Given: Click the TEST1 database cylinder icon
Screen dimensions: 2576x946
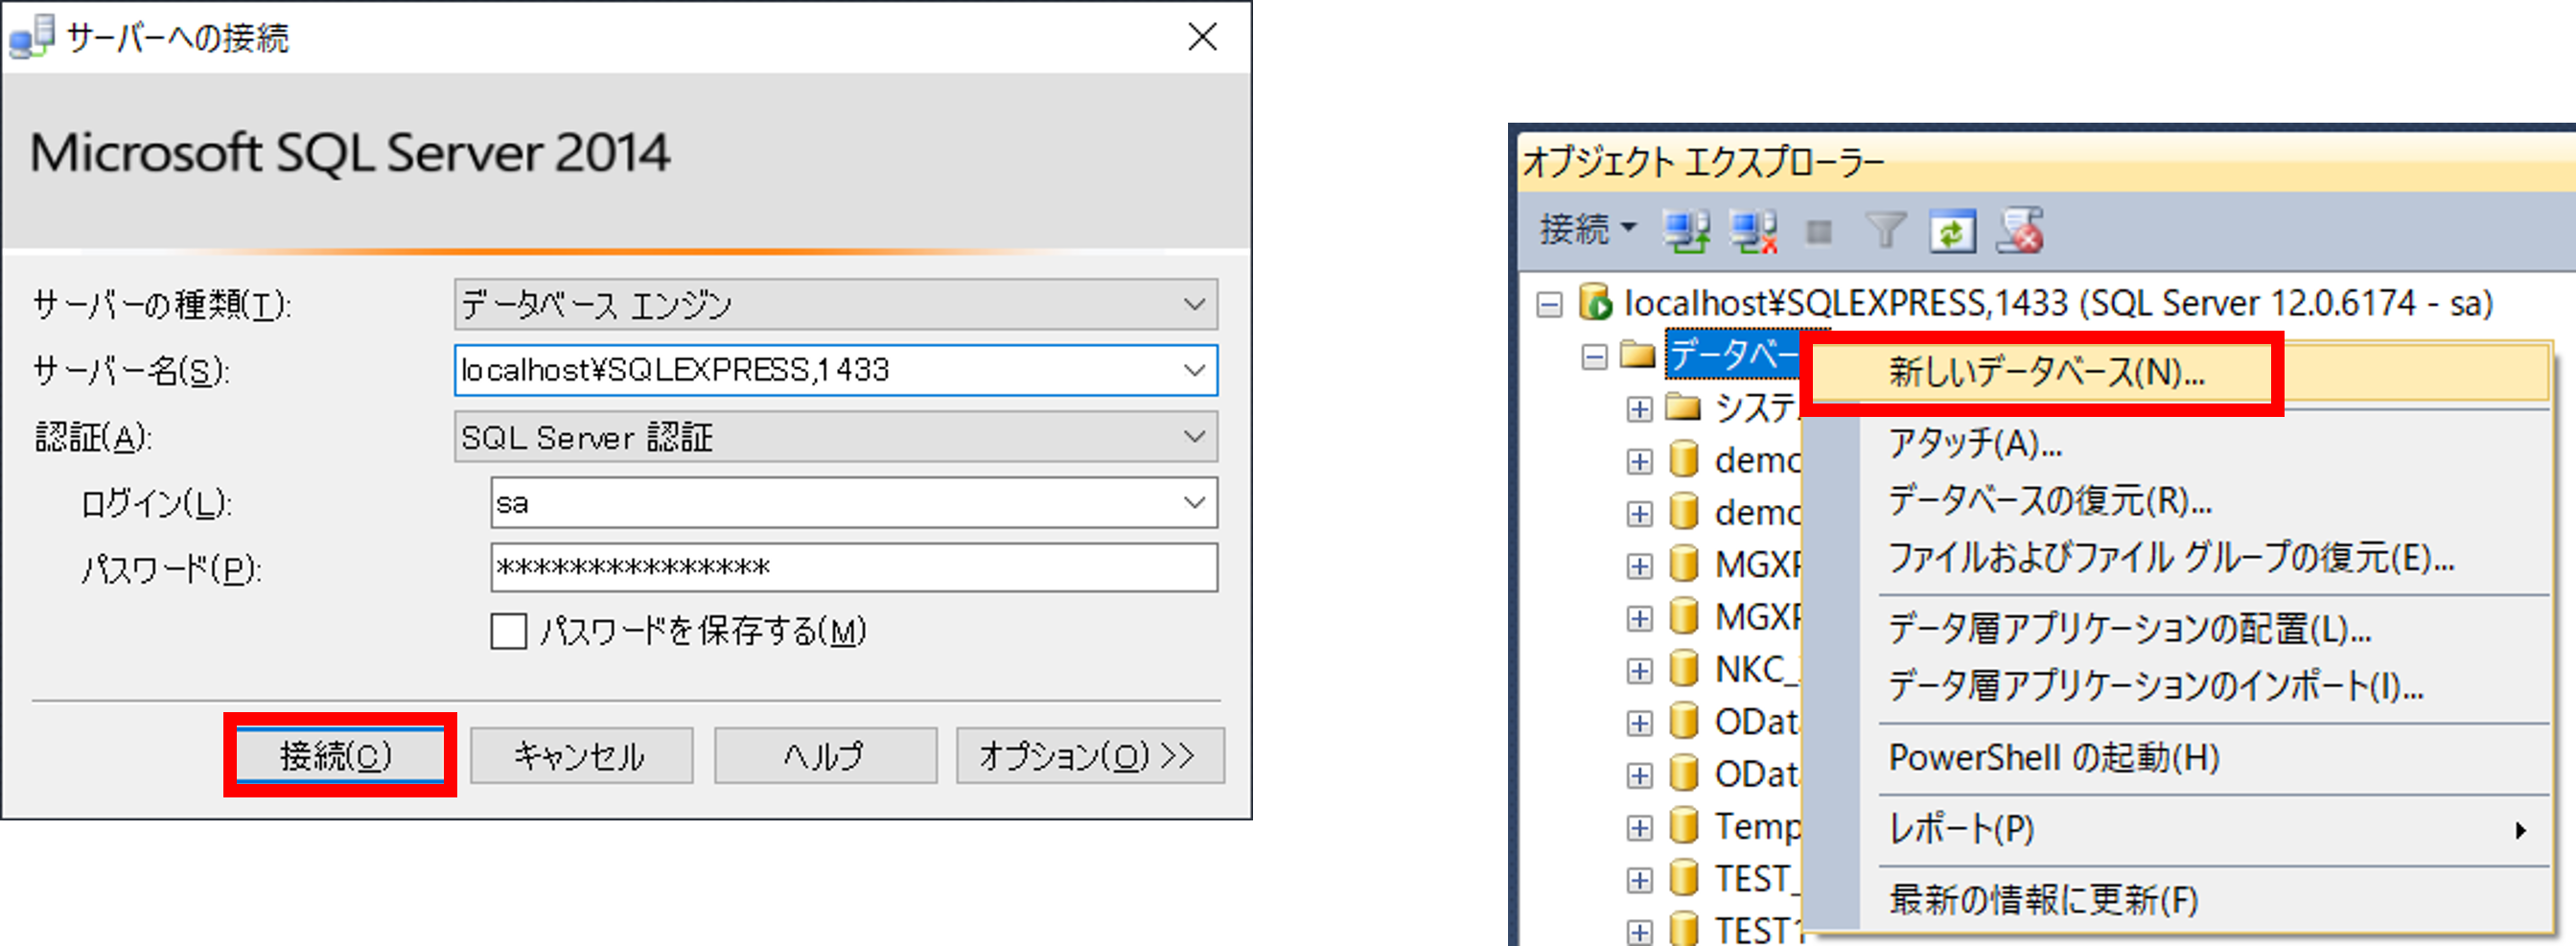Looking at the screenshot, I should (x=1687, y=929).
